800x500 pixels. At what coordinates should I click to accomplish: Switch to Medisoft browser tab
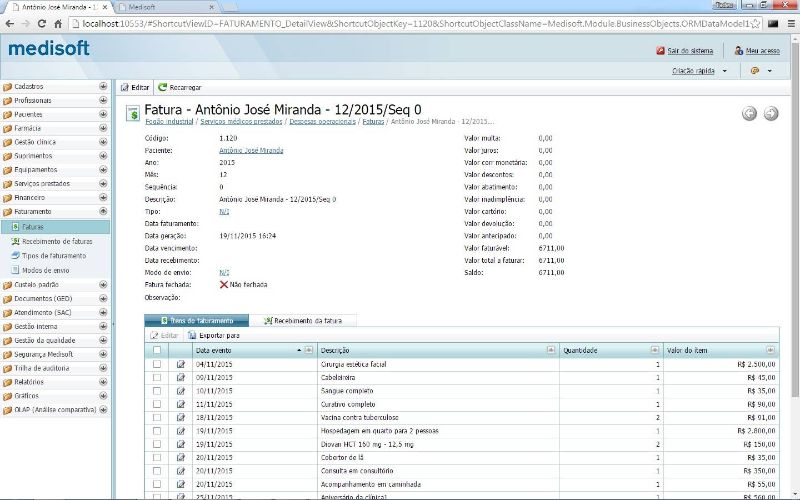click(166, 7)
